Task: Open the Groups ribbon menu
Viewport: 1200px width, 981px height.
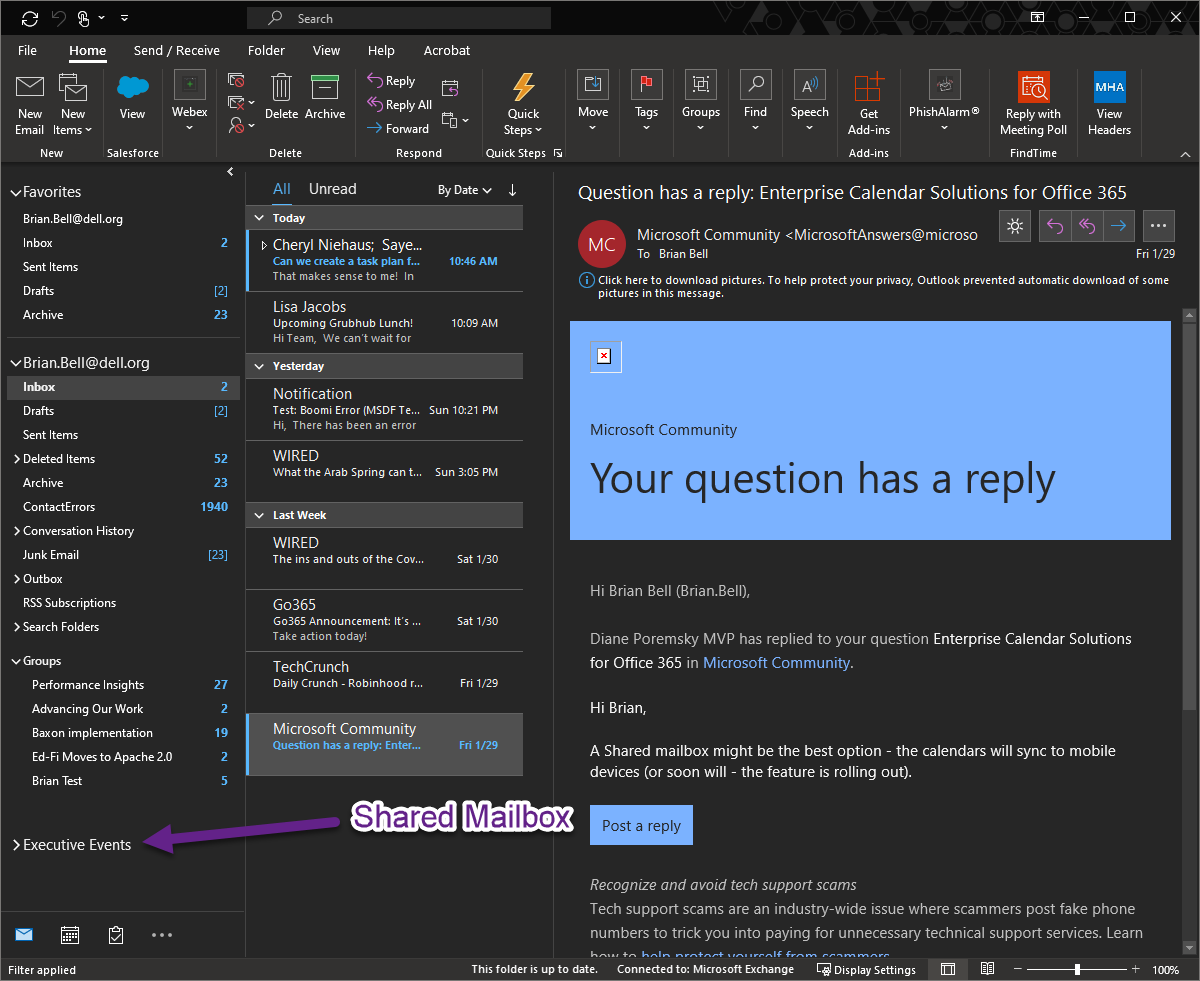Action: pos(701,103)
